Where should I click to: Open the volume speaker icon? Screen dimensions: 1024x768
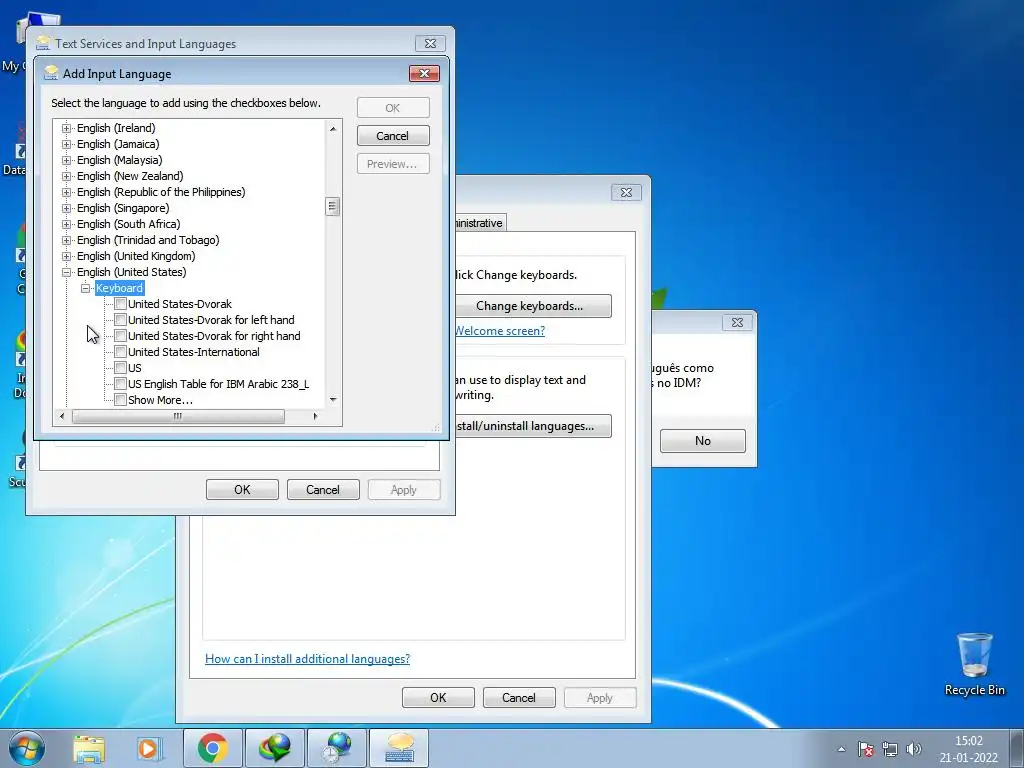(x=914, y=749)
